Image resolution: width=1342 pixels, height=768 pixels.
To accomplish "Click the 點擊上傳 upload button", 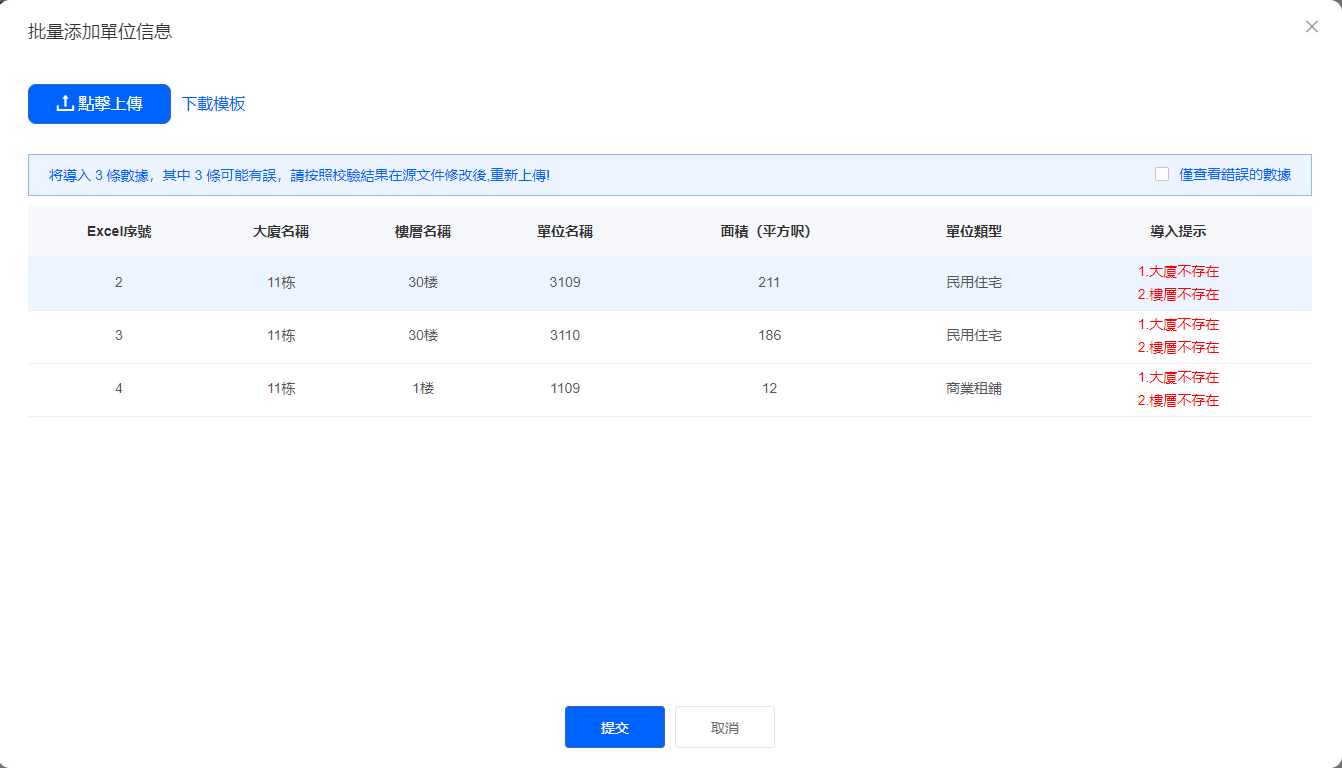I will [x=99, y=104].
